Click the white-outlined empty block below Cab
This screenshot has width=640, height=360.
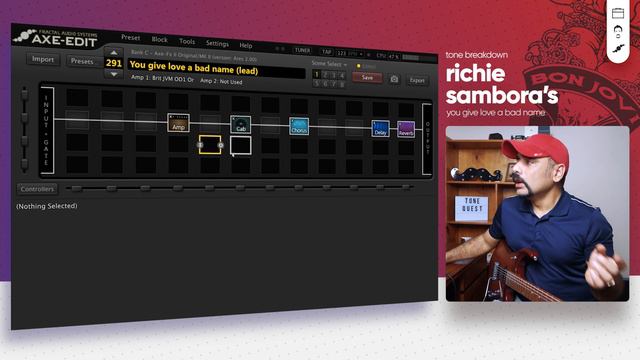(240, 145)
